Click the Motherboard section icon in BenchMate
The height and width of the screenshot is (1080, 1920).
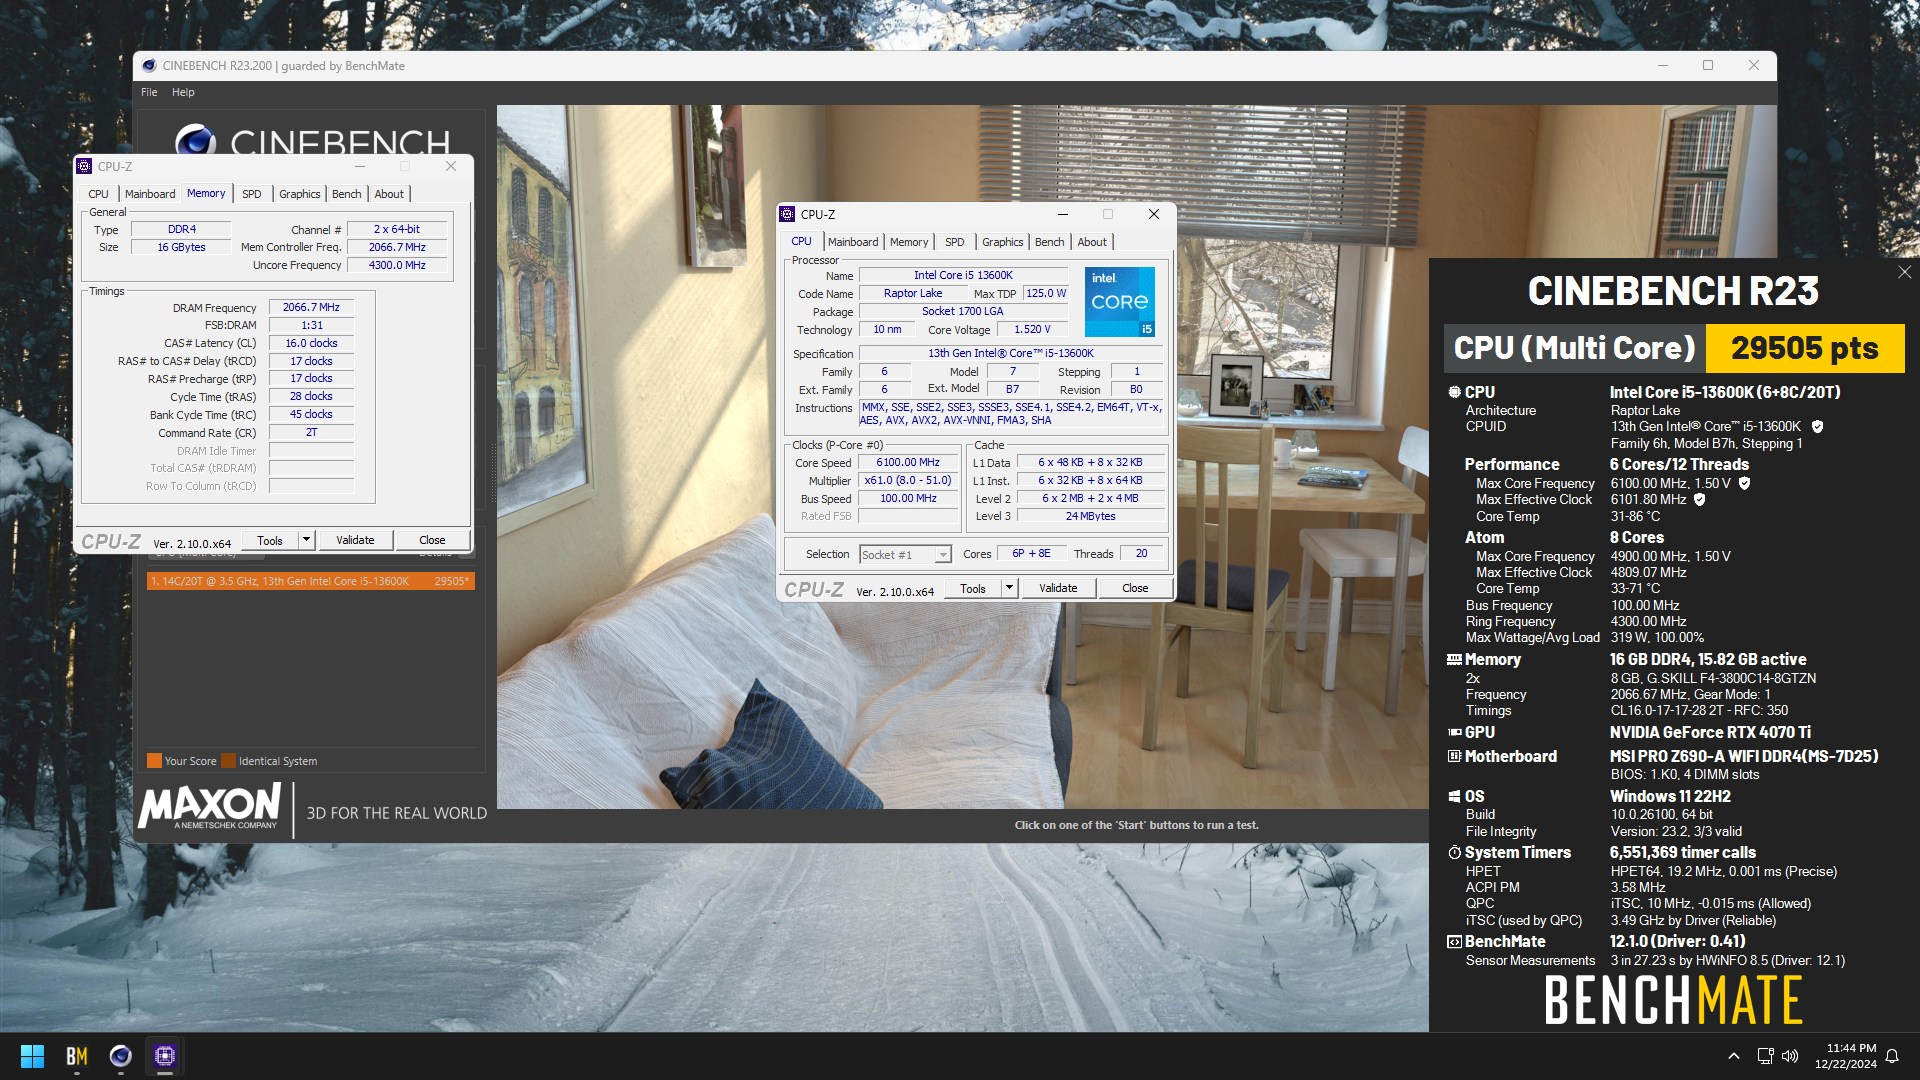(x=1454, y=756)
